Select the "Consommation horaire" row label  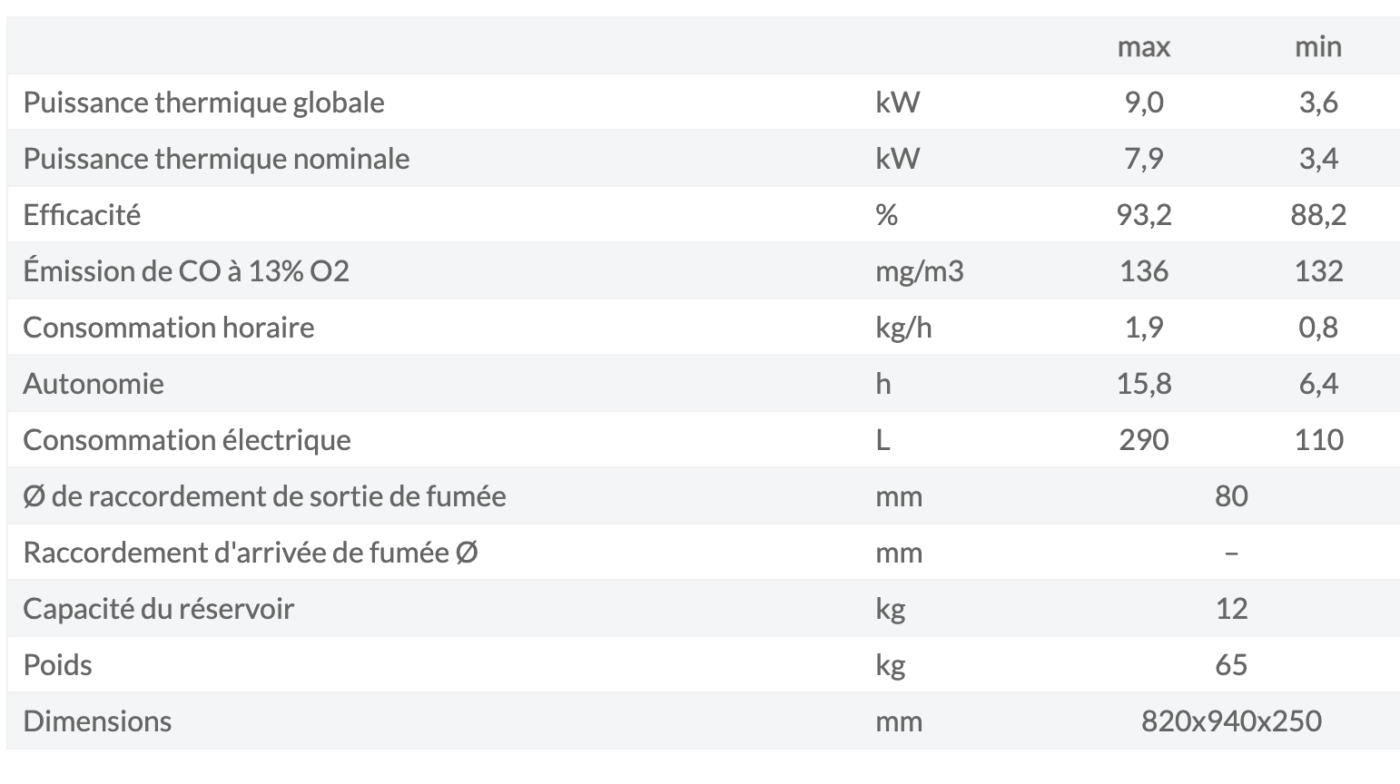point(168,328)
